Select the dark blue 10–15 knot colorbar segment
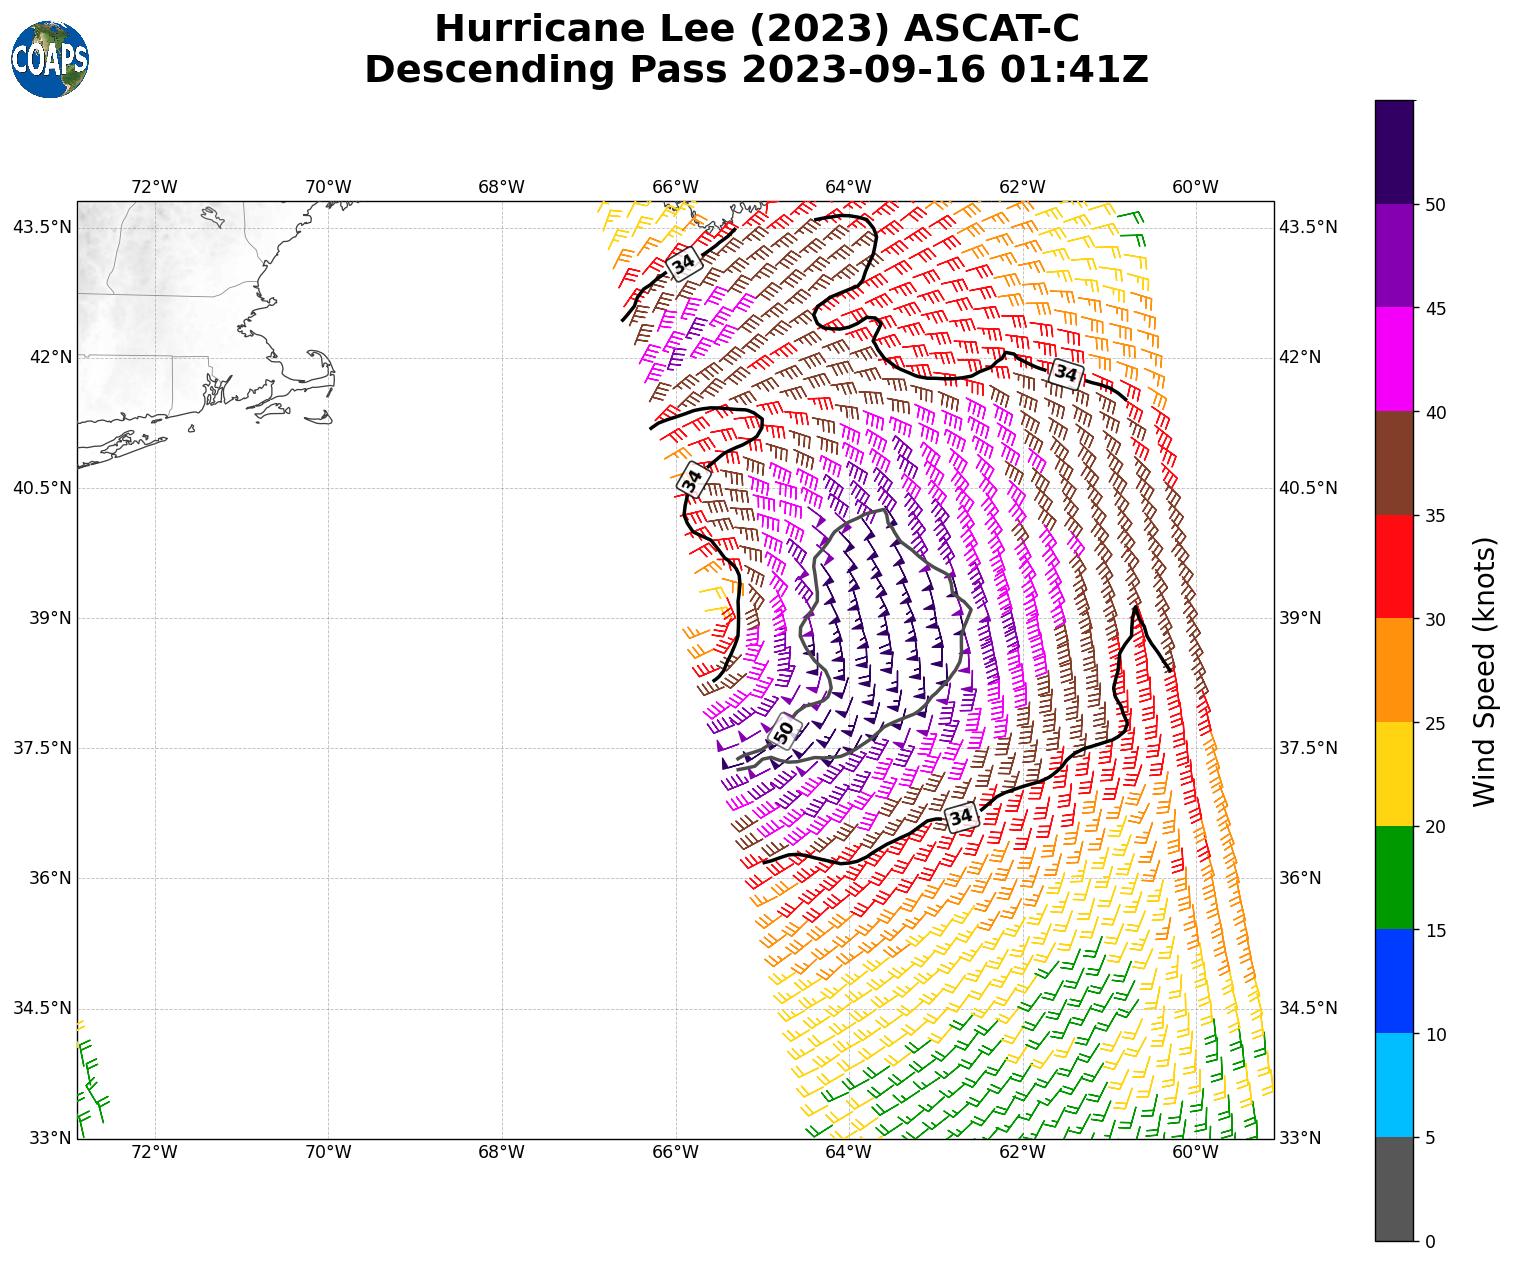This screenshot has width=1513, height=1264. point(1394,981)
